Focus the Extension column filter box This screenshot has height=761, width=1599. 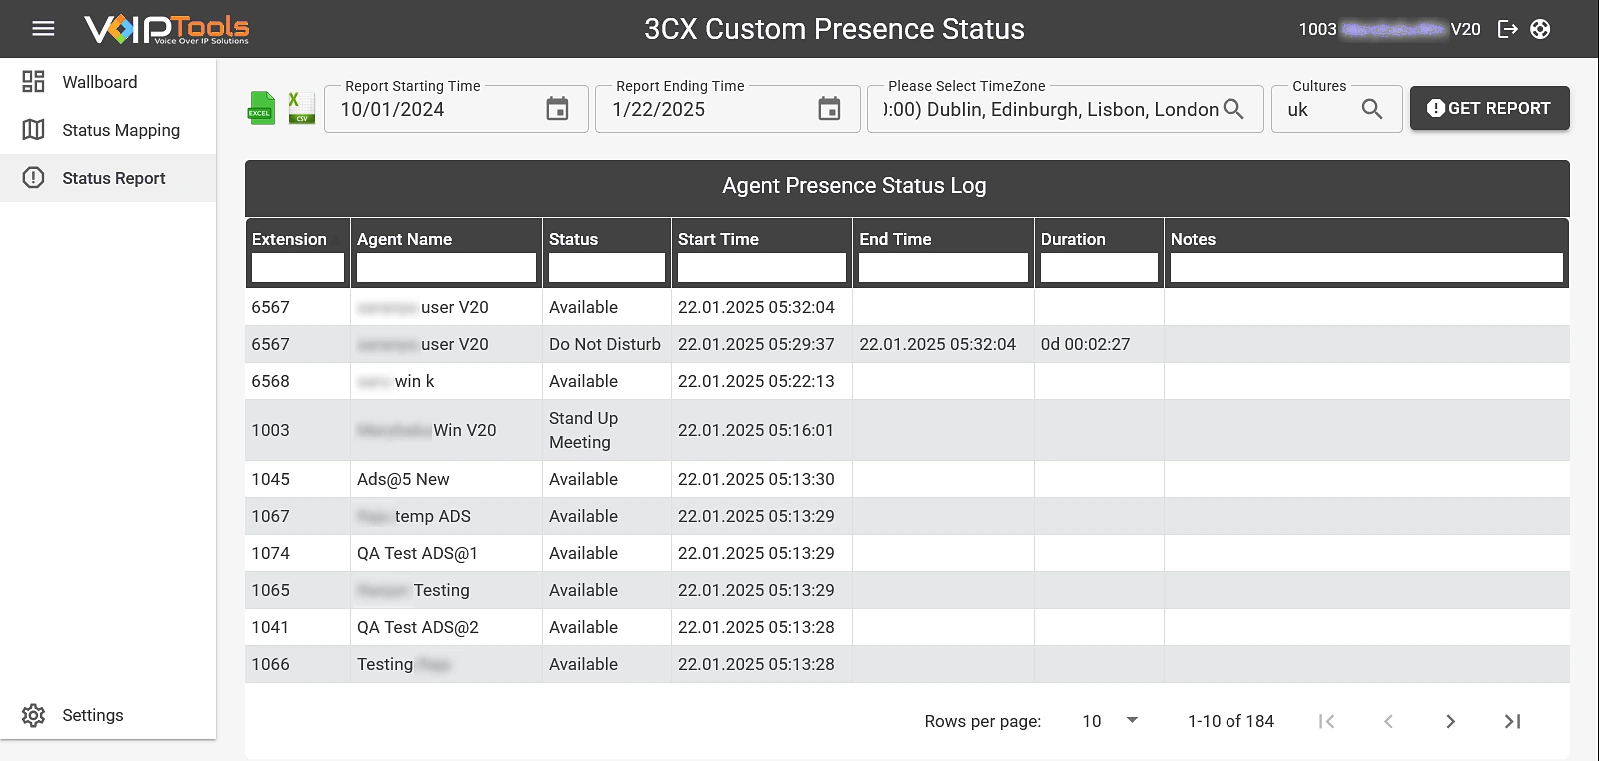(298, 267)
